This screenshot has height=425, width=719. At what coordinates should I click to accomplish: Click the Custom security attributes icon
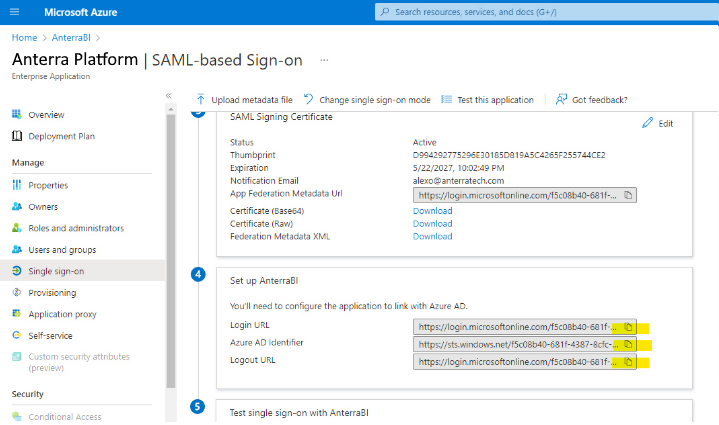(x=17, y=356)
